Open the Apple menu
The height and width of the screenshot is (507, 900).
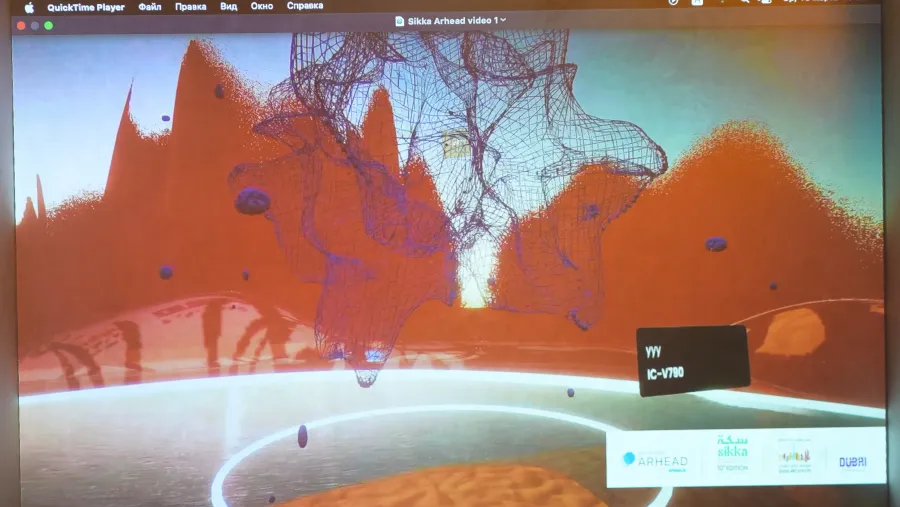[29, 7]
